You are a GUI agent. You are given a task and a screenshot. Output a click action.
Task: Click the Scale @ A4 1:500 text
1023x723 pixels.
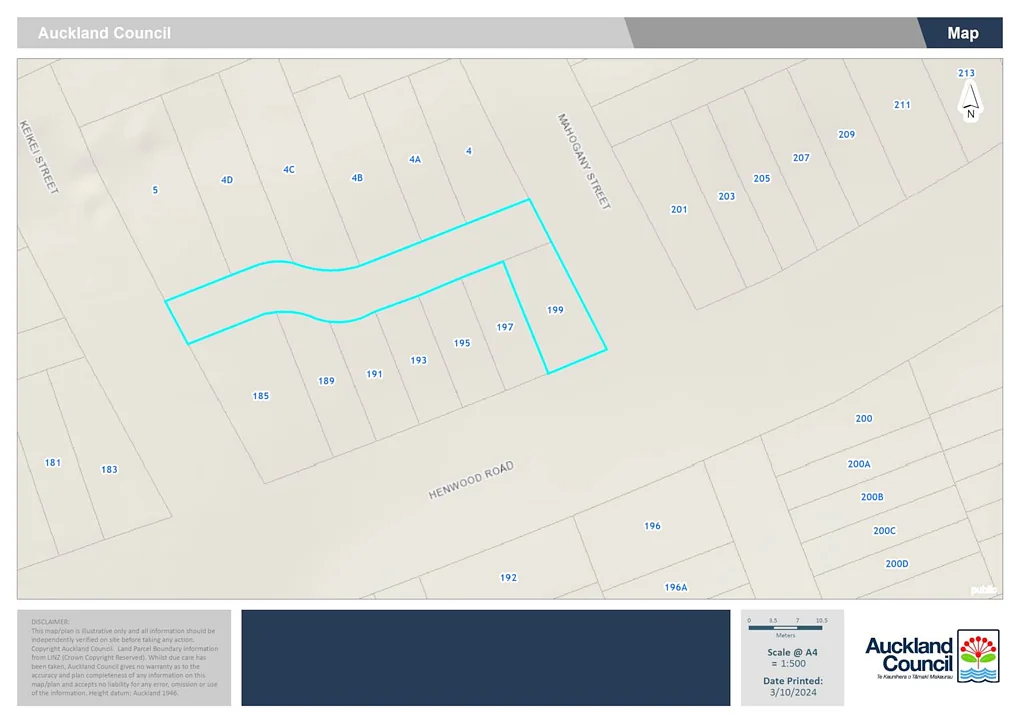click(792, 658)
